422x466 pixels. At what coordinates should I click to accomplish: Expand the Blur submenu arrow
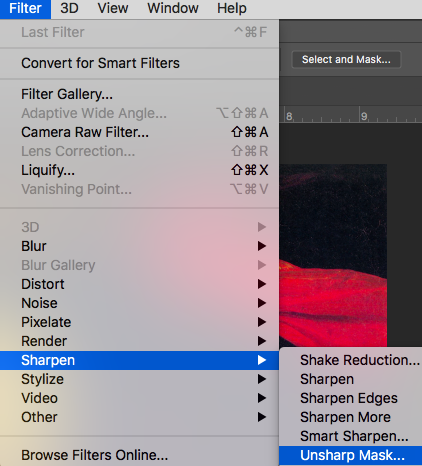(262, 246)
